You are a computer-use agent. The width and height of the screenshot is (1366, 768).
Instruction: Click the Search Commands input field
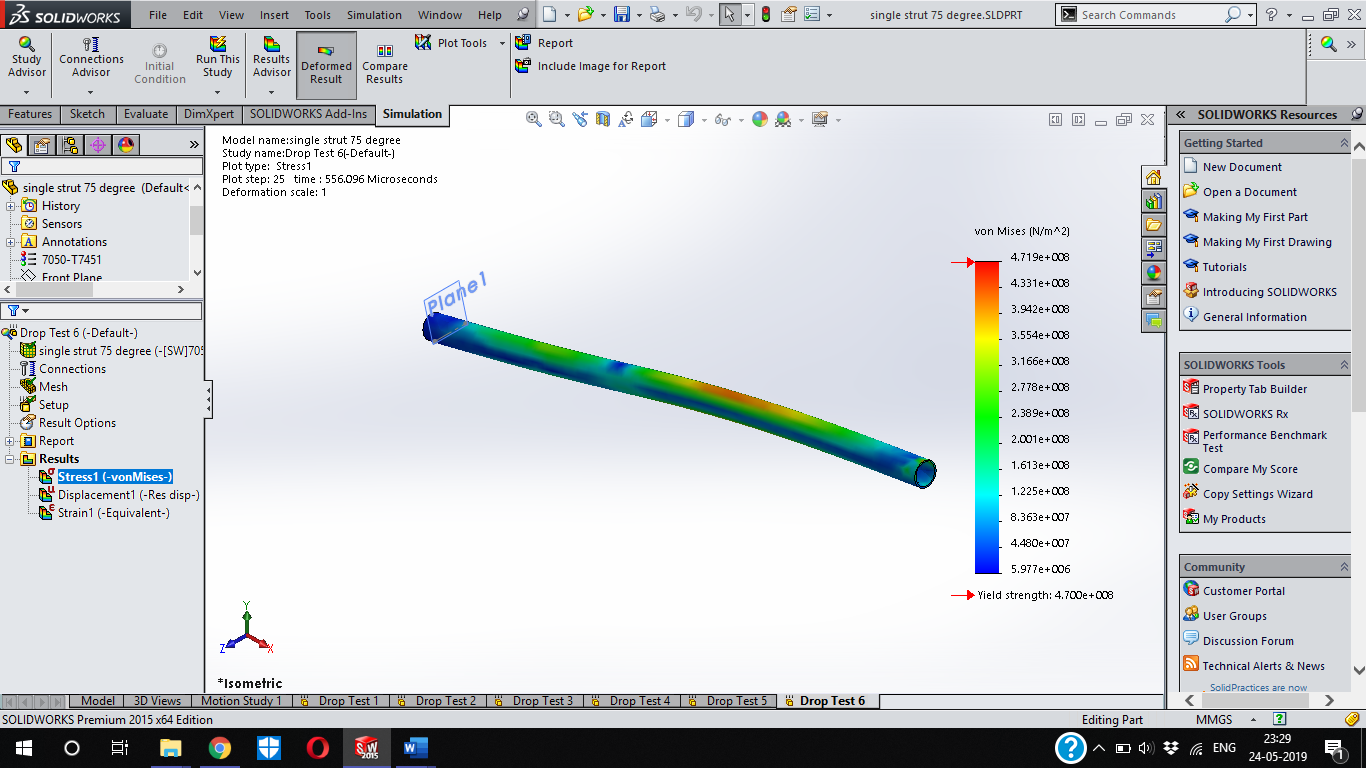click(x=1150, y=15)
